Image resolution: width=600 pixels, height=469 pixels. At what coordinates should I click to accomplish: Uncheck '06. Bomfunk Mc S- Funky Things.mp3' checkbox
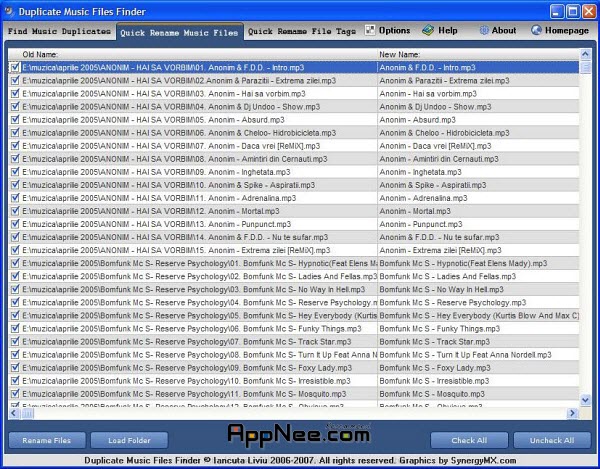[15, 329]
